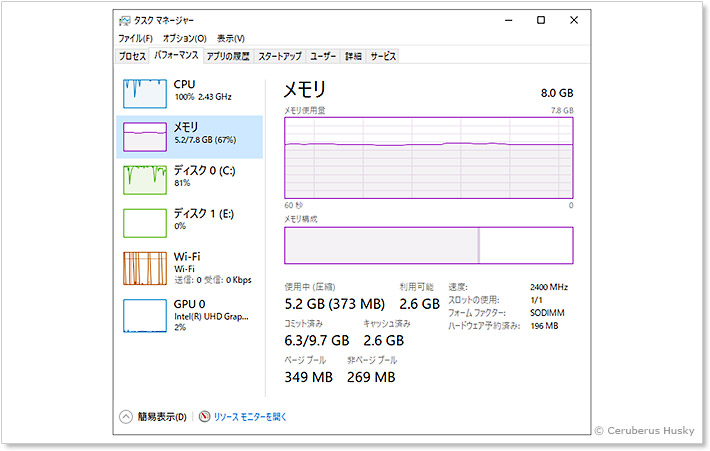Click the Intel(R) UHD Graphics label
The width and height of the screenshot is (710, 451).
tap(211, 317)
